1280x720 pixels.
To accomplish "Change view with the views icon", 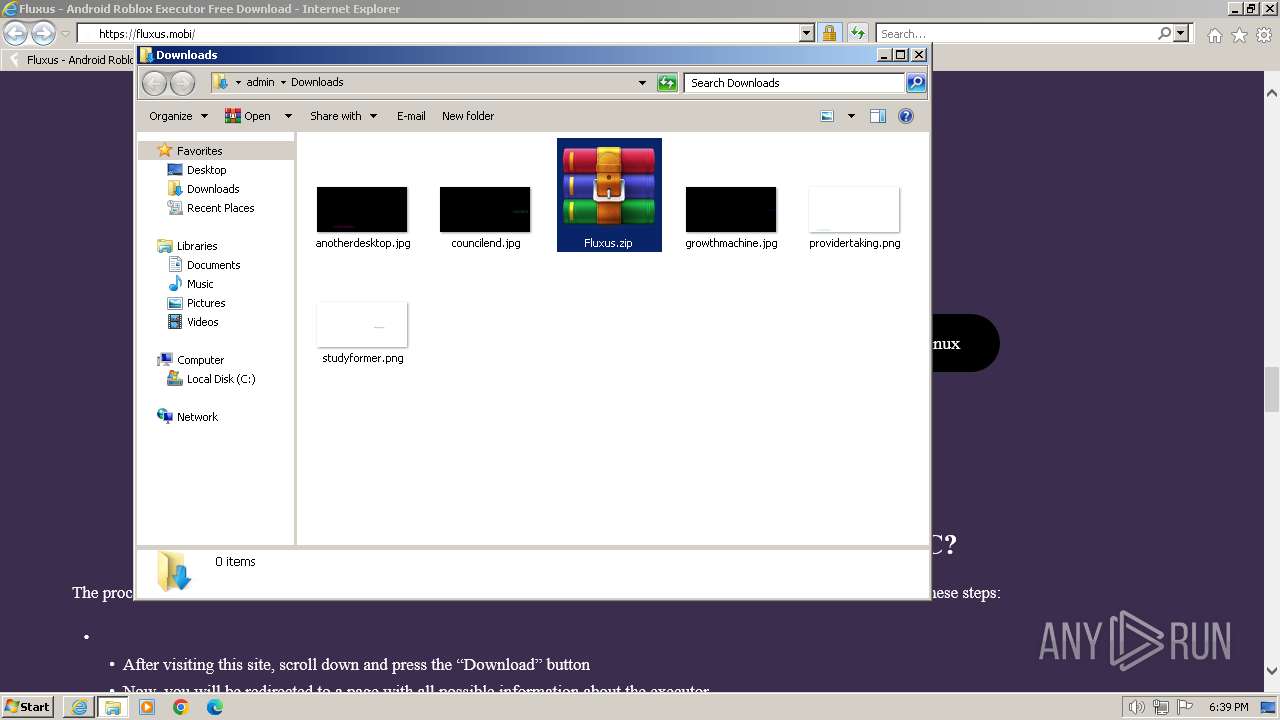I will (827, 116).
